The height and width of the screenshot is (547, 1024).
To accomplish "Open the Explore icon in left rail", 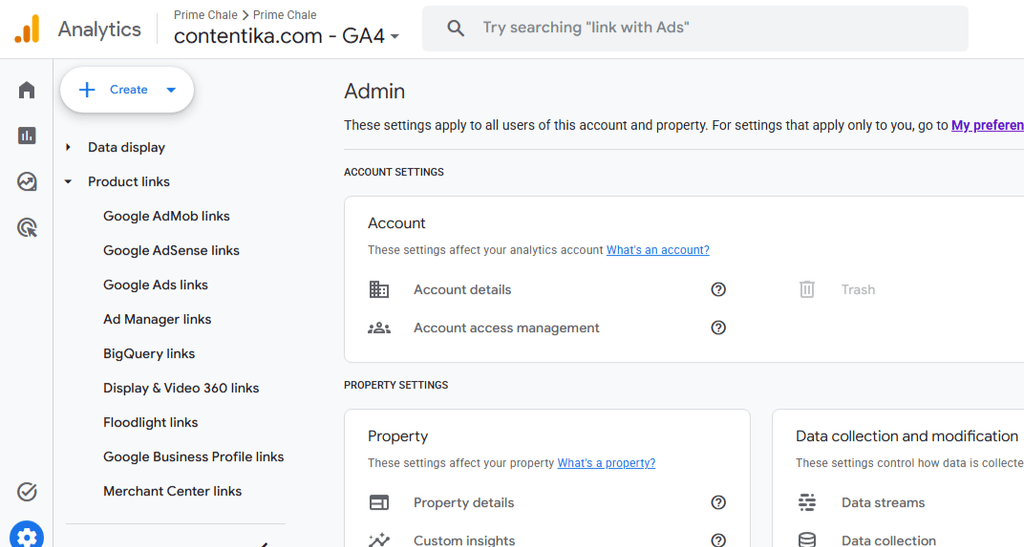I will click(27, 181).
